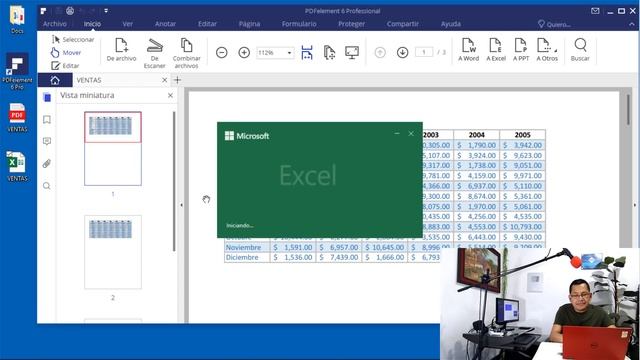Select the thumbnails panel icon
Viewport: 640px width, 360px height.
click(x=47, y=98)
